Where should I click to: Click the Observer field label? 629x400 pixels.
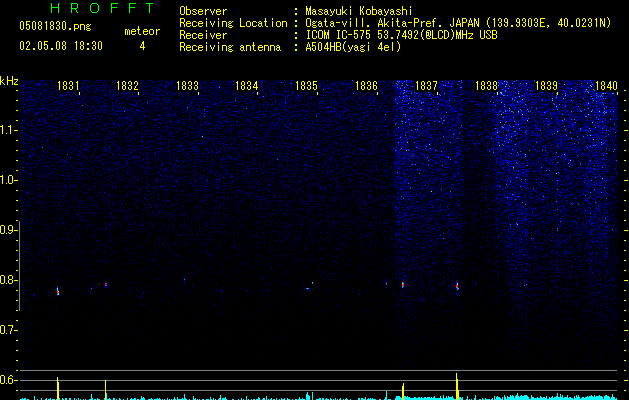click(x=203, y=11)
